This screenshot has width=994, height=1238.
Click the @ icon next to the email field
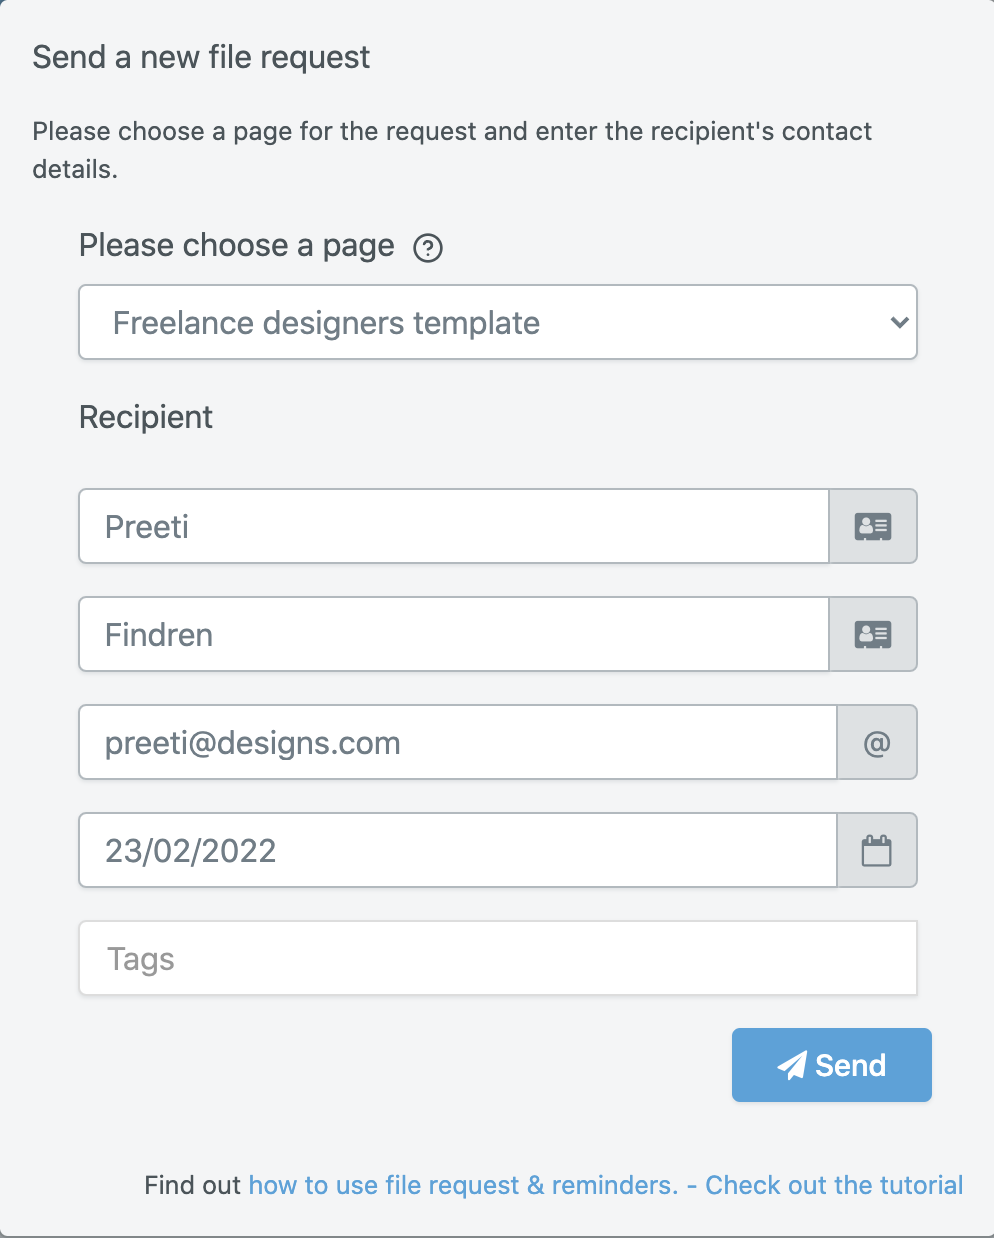point(877,742)
